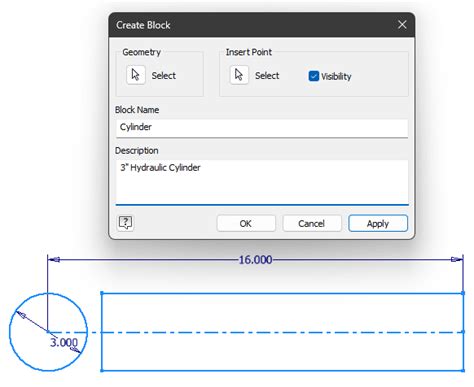The width and height of the screenshot is (474, 387).
Task: Click the OK button
Action: (x=246, y=223)
